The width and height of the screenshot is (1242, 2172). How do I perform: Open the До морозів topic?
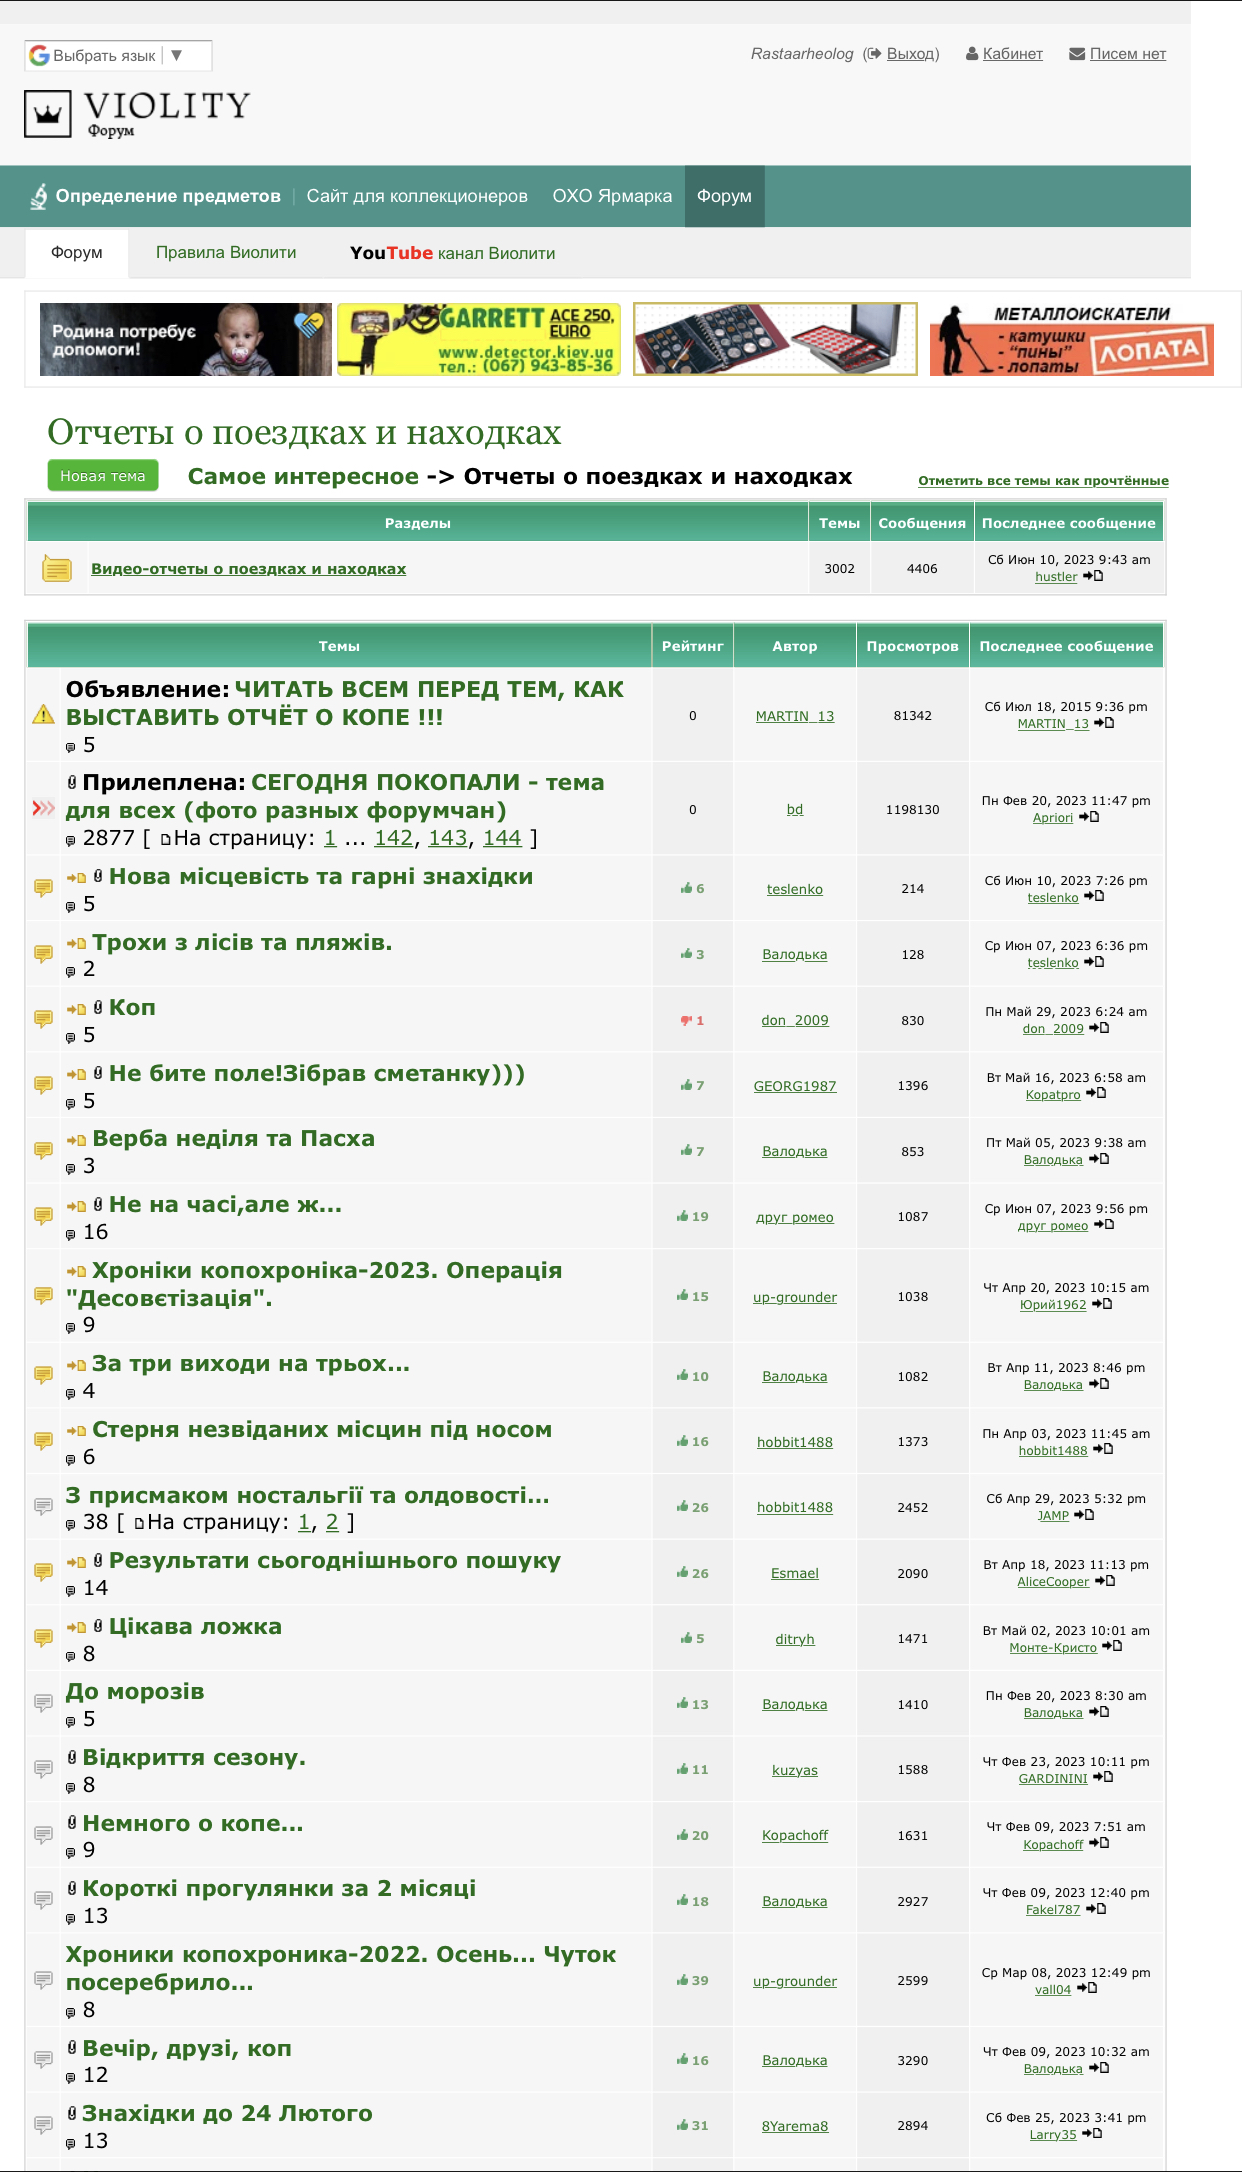coord(135,1692)
